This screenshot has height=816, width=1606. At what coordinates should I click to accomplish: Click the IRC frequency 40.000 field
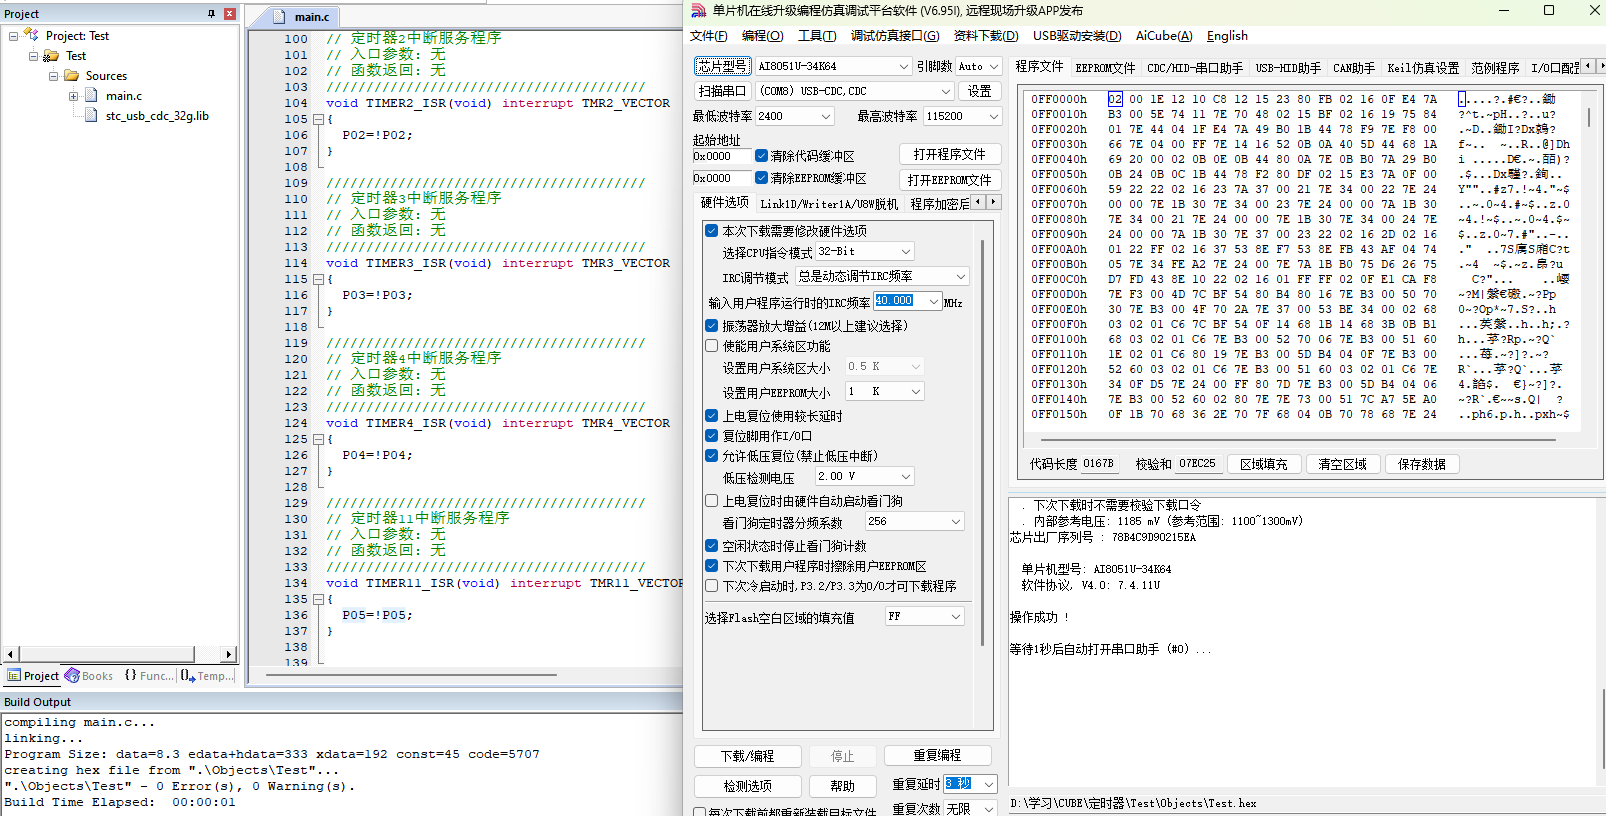pos(901,301)
